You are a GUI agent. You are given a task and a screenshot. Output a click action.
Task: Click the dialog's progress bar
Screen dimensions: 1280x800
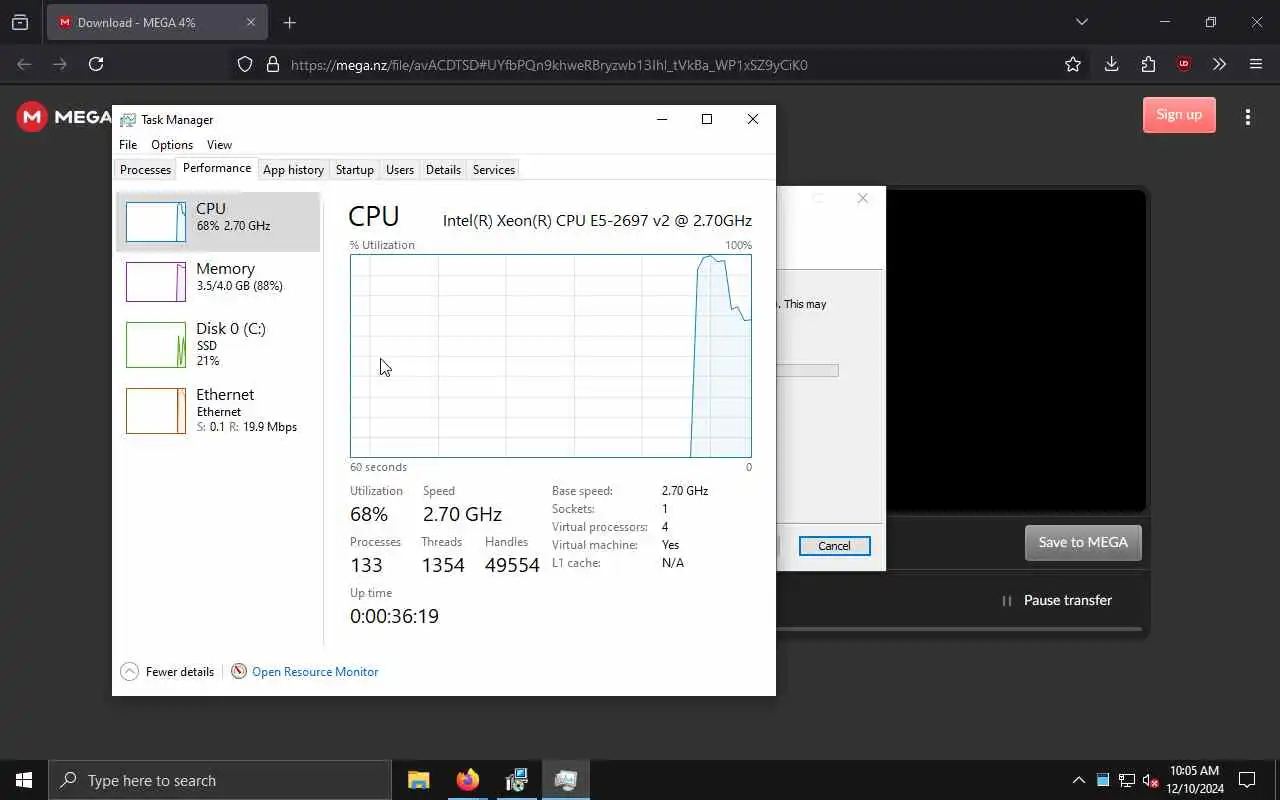tap(807, 371)
